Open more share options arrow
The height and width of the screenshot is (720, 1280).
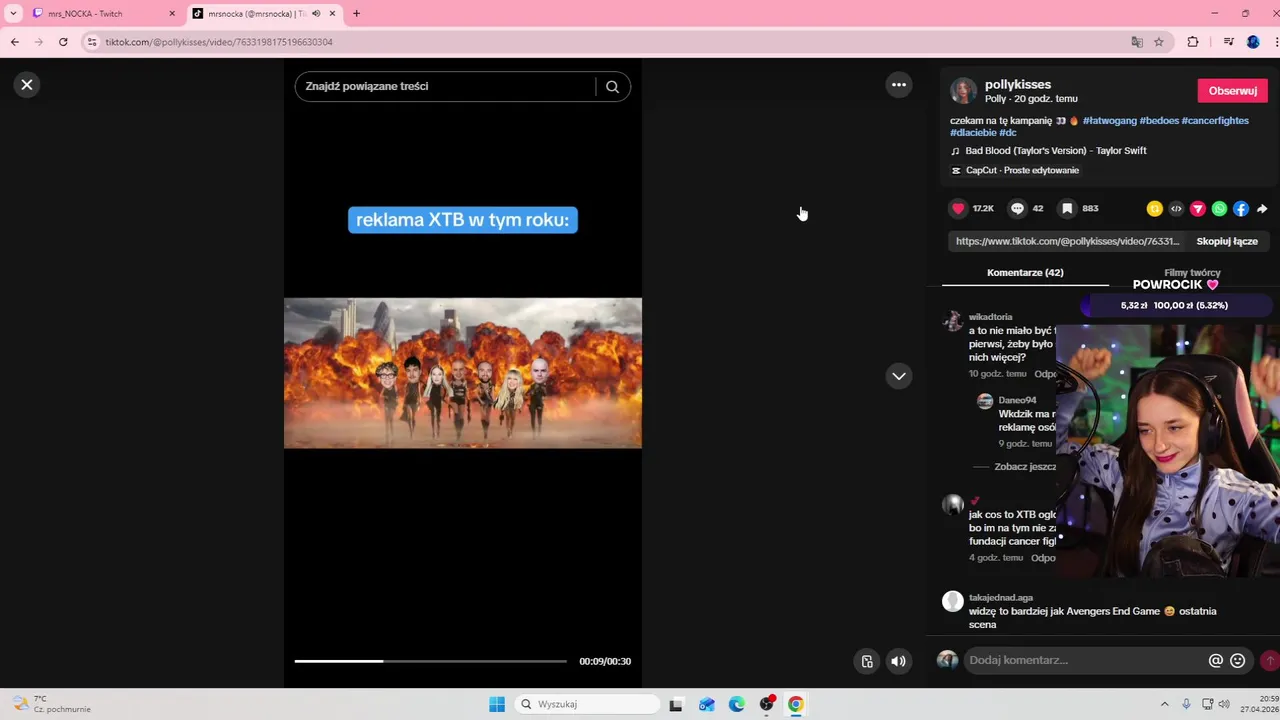coord(1262,209)
